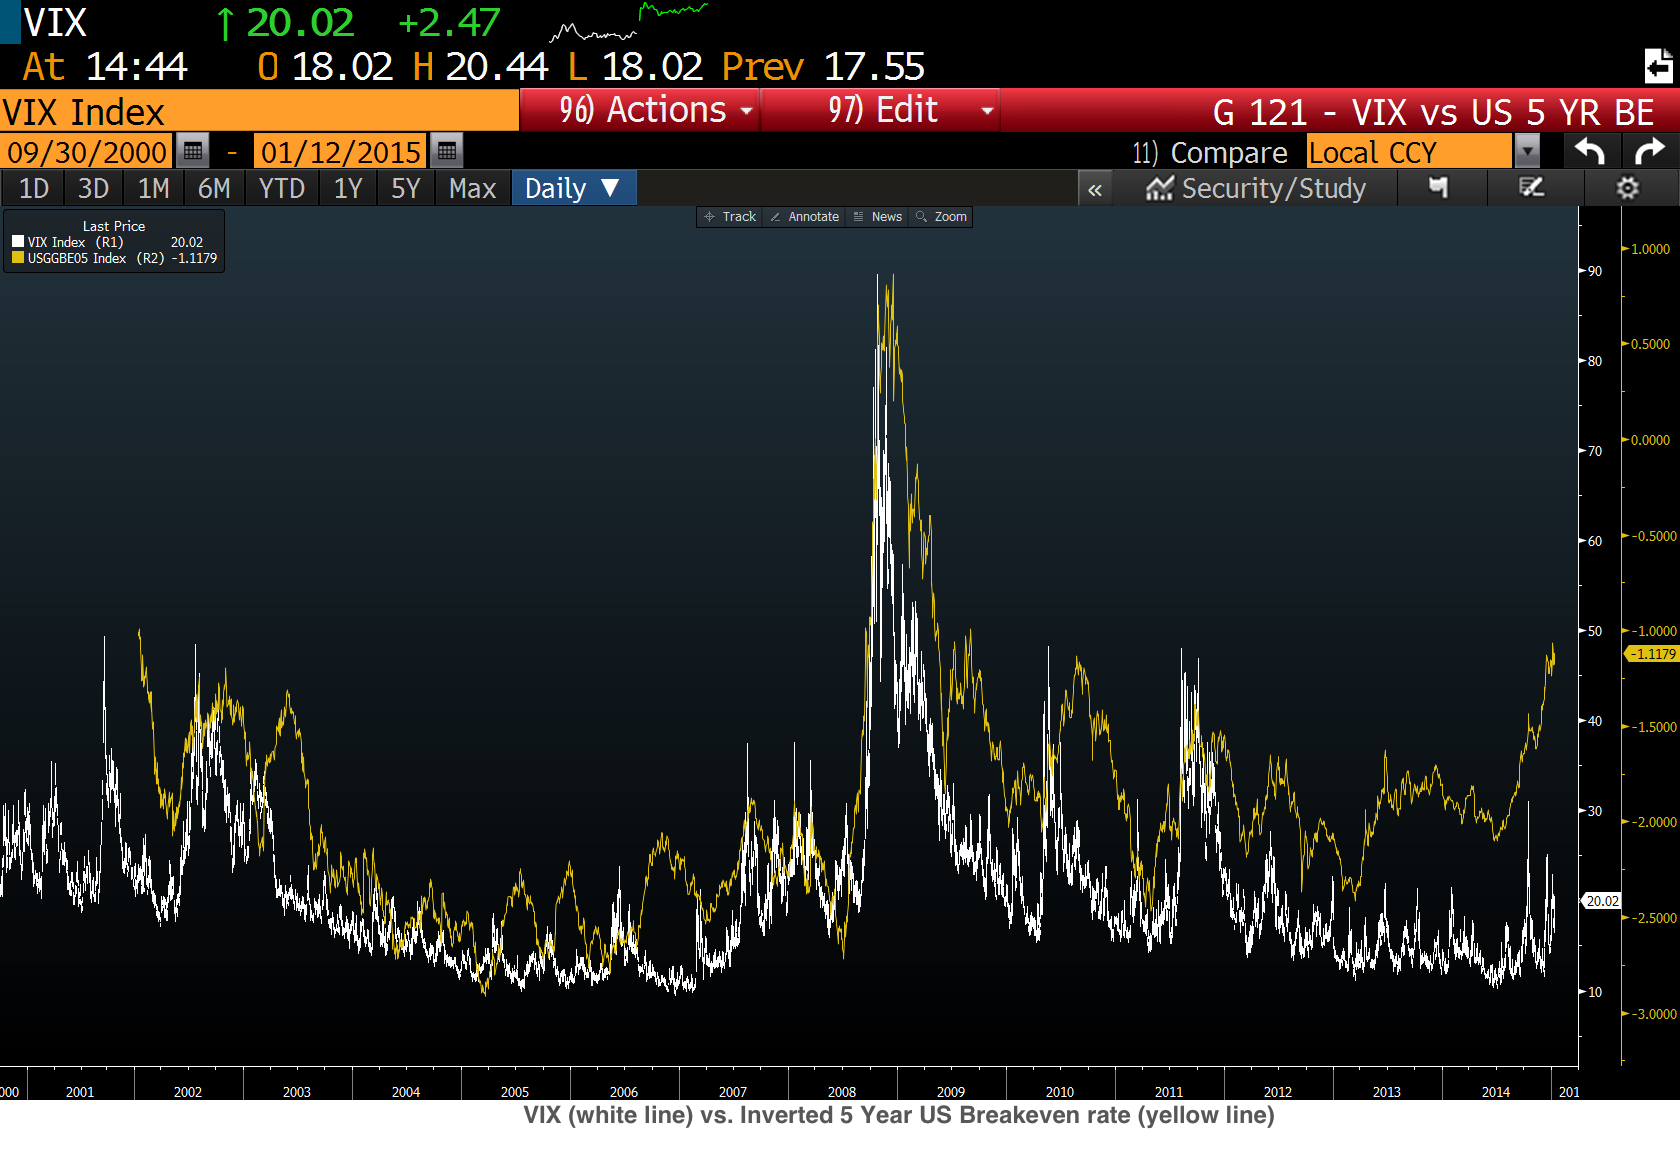The height and width of the screenshot is (1150, 1680).
Task: Switch to YTD range
Action: coord(281,188)
